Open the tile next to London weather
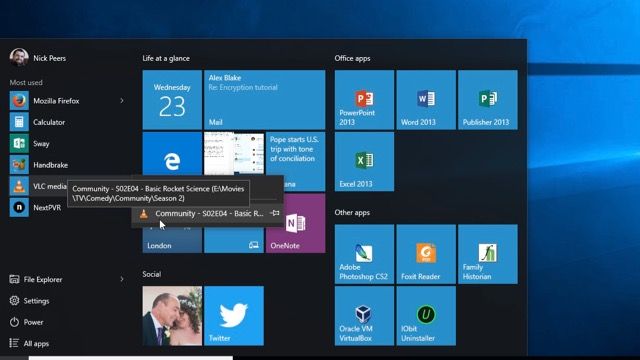This screenshot has height=360, width=640. point(234,240)
